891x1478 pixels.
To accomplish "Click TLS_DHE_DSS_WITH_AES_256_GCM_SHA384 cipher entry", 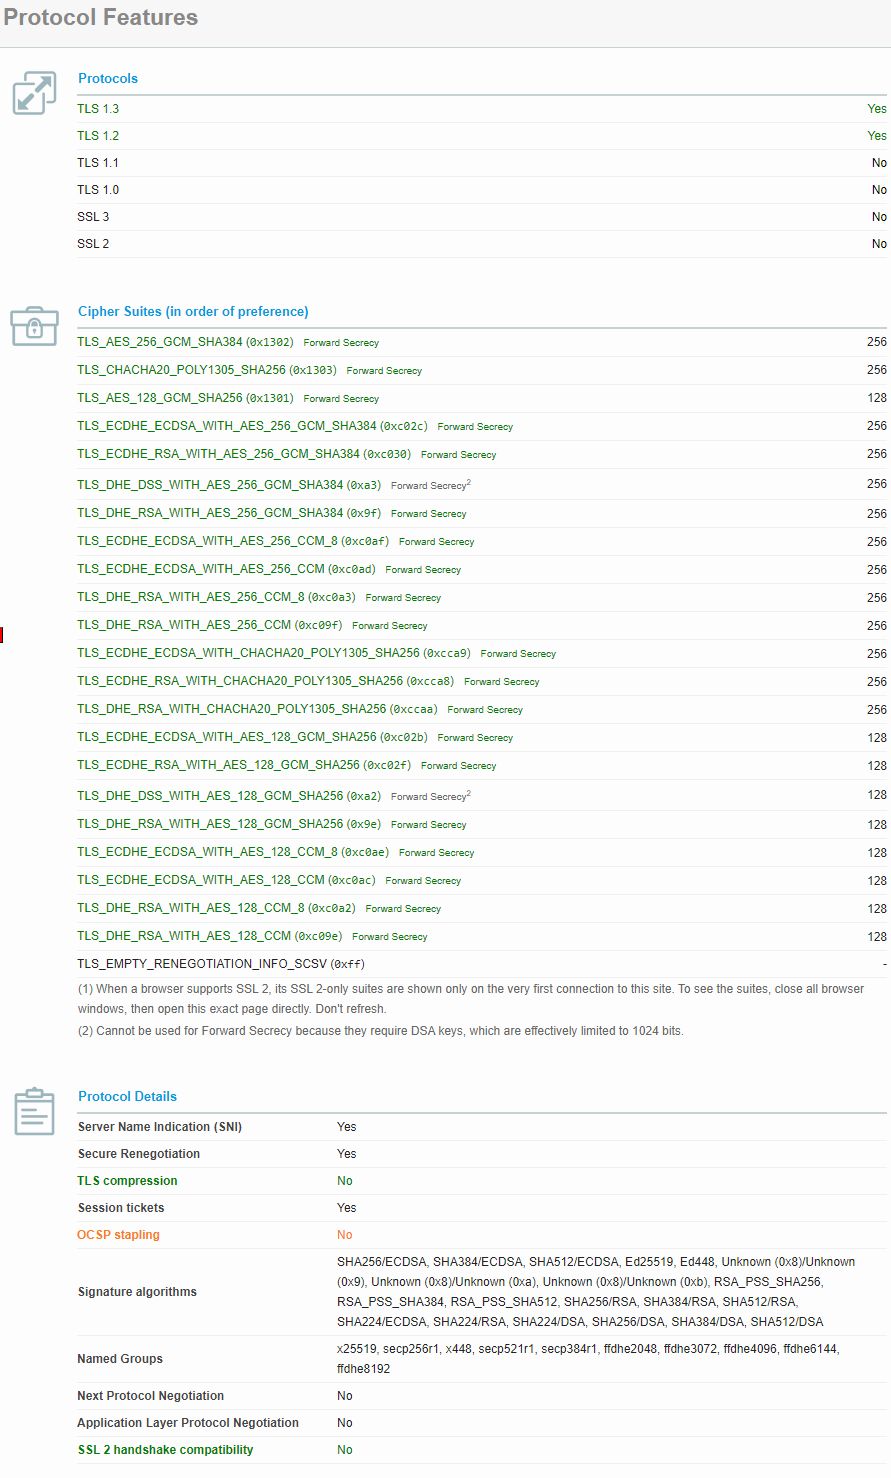I will click(x=228, y=485).
